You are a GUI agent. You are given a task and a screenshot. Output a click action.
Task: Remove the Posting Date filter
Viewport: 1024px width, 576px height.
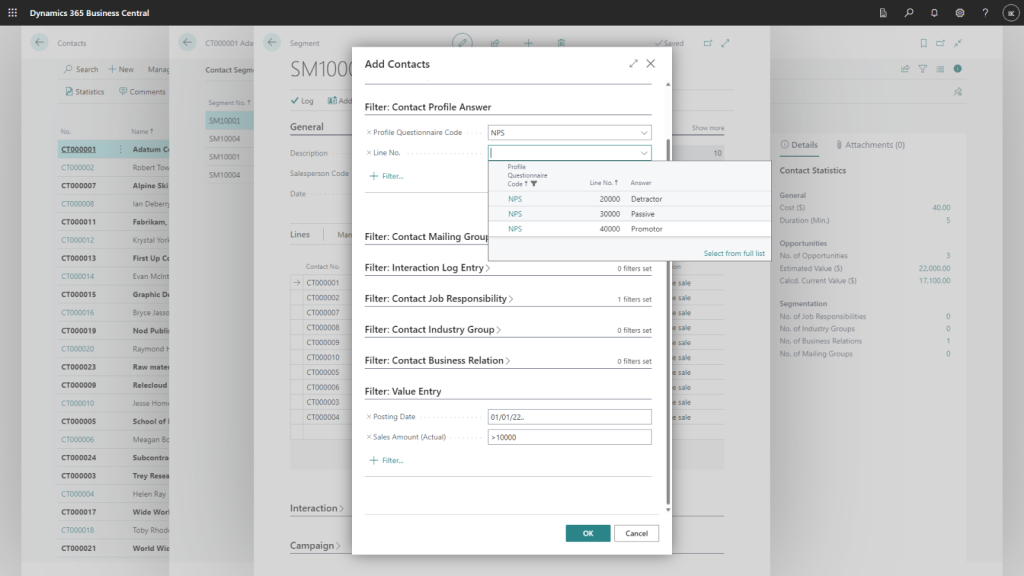(x=368, y=417)
